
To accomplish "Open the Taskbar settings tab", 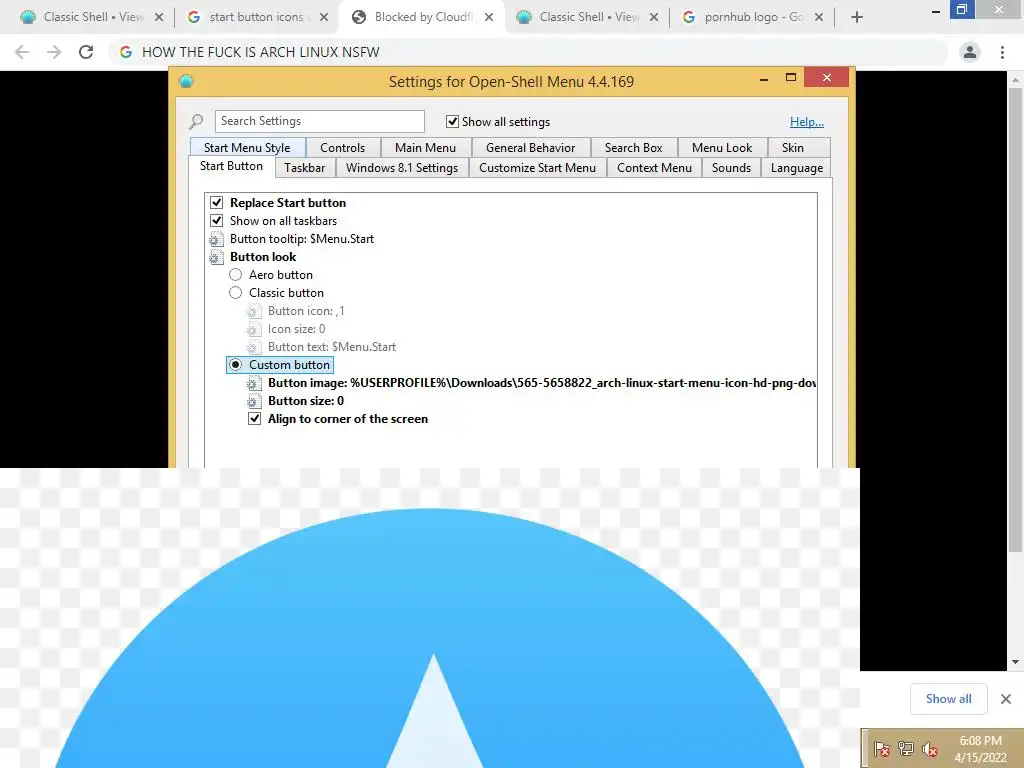I will tap(304, 168).
